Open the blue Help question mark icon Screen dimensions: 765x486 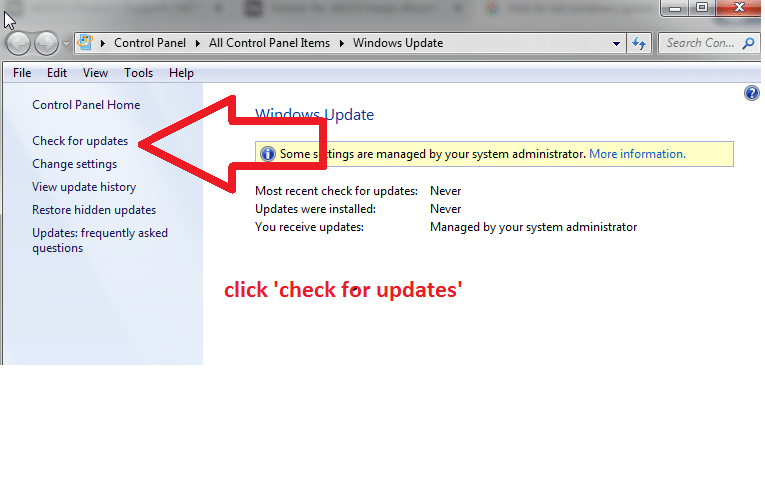[x=752, y=93]
